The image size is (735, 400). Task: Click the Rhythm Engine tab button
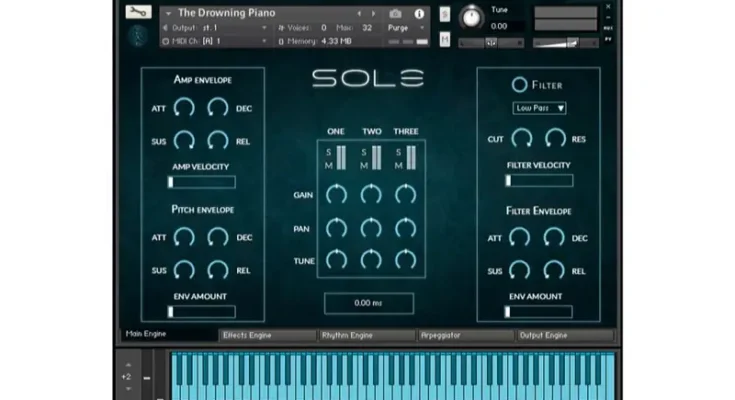tap(366, 336)
